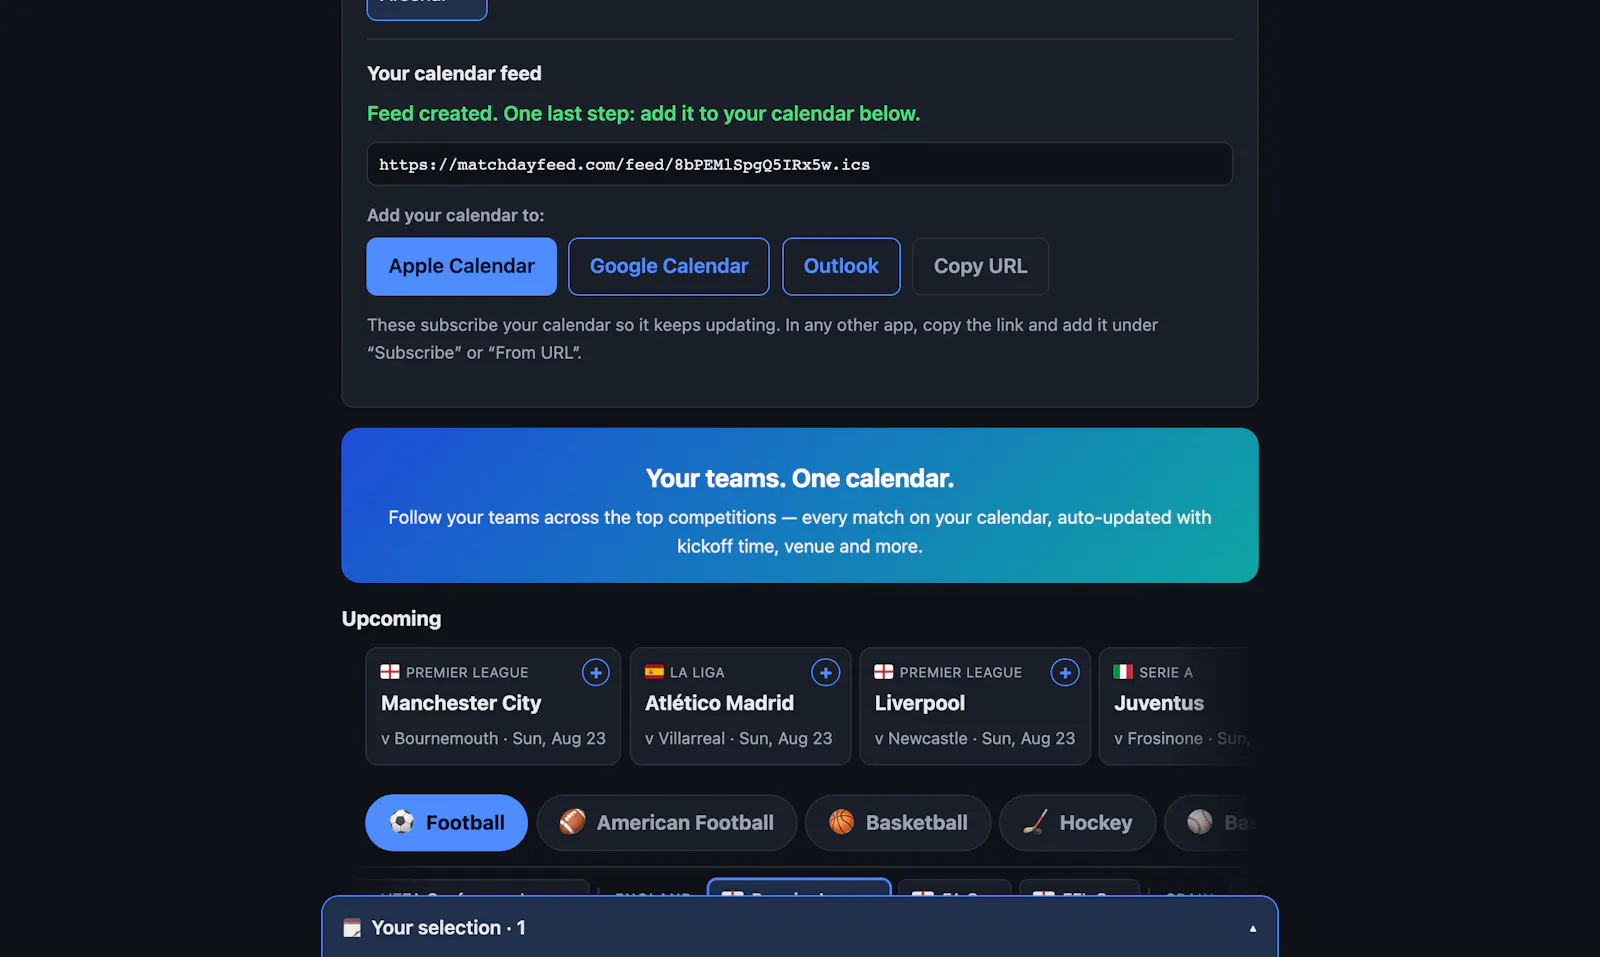
Task: Click the calendar icon beside Your selection
Action: coord(352,928)
